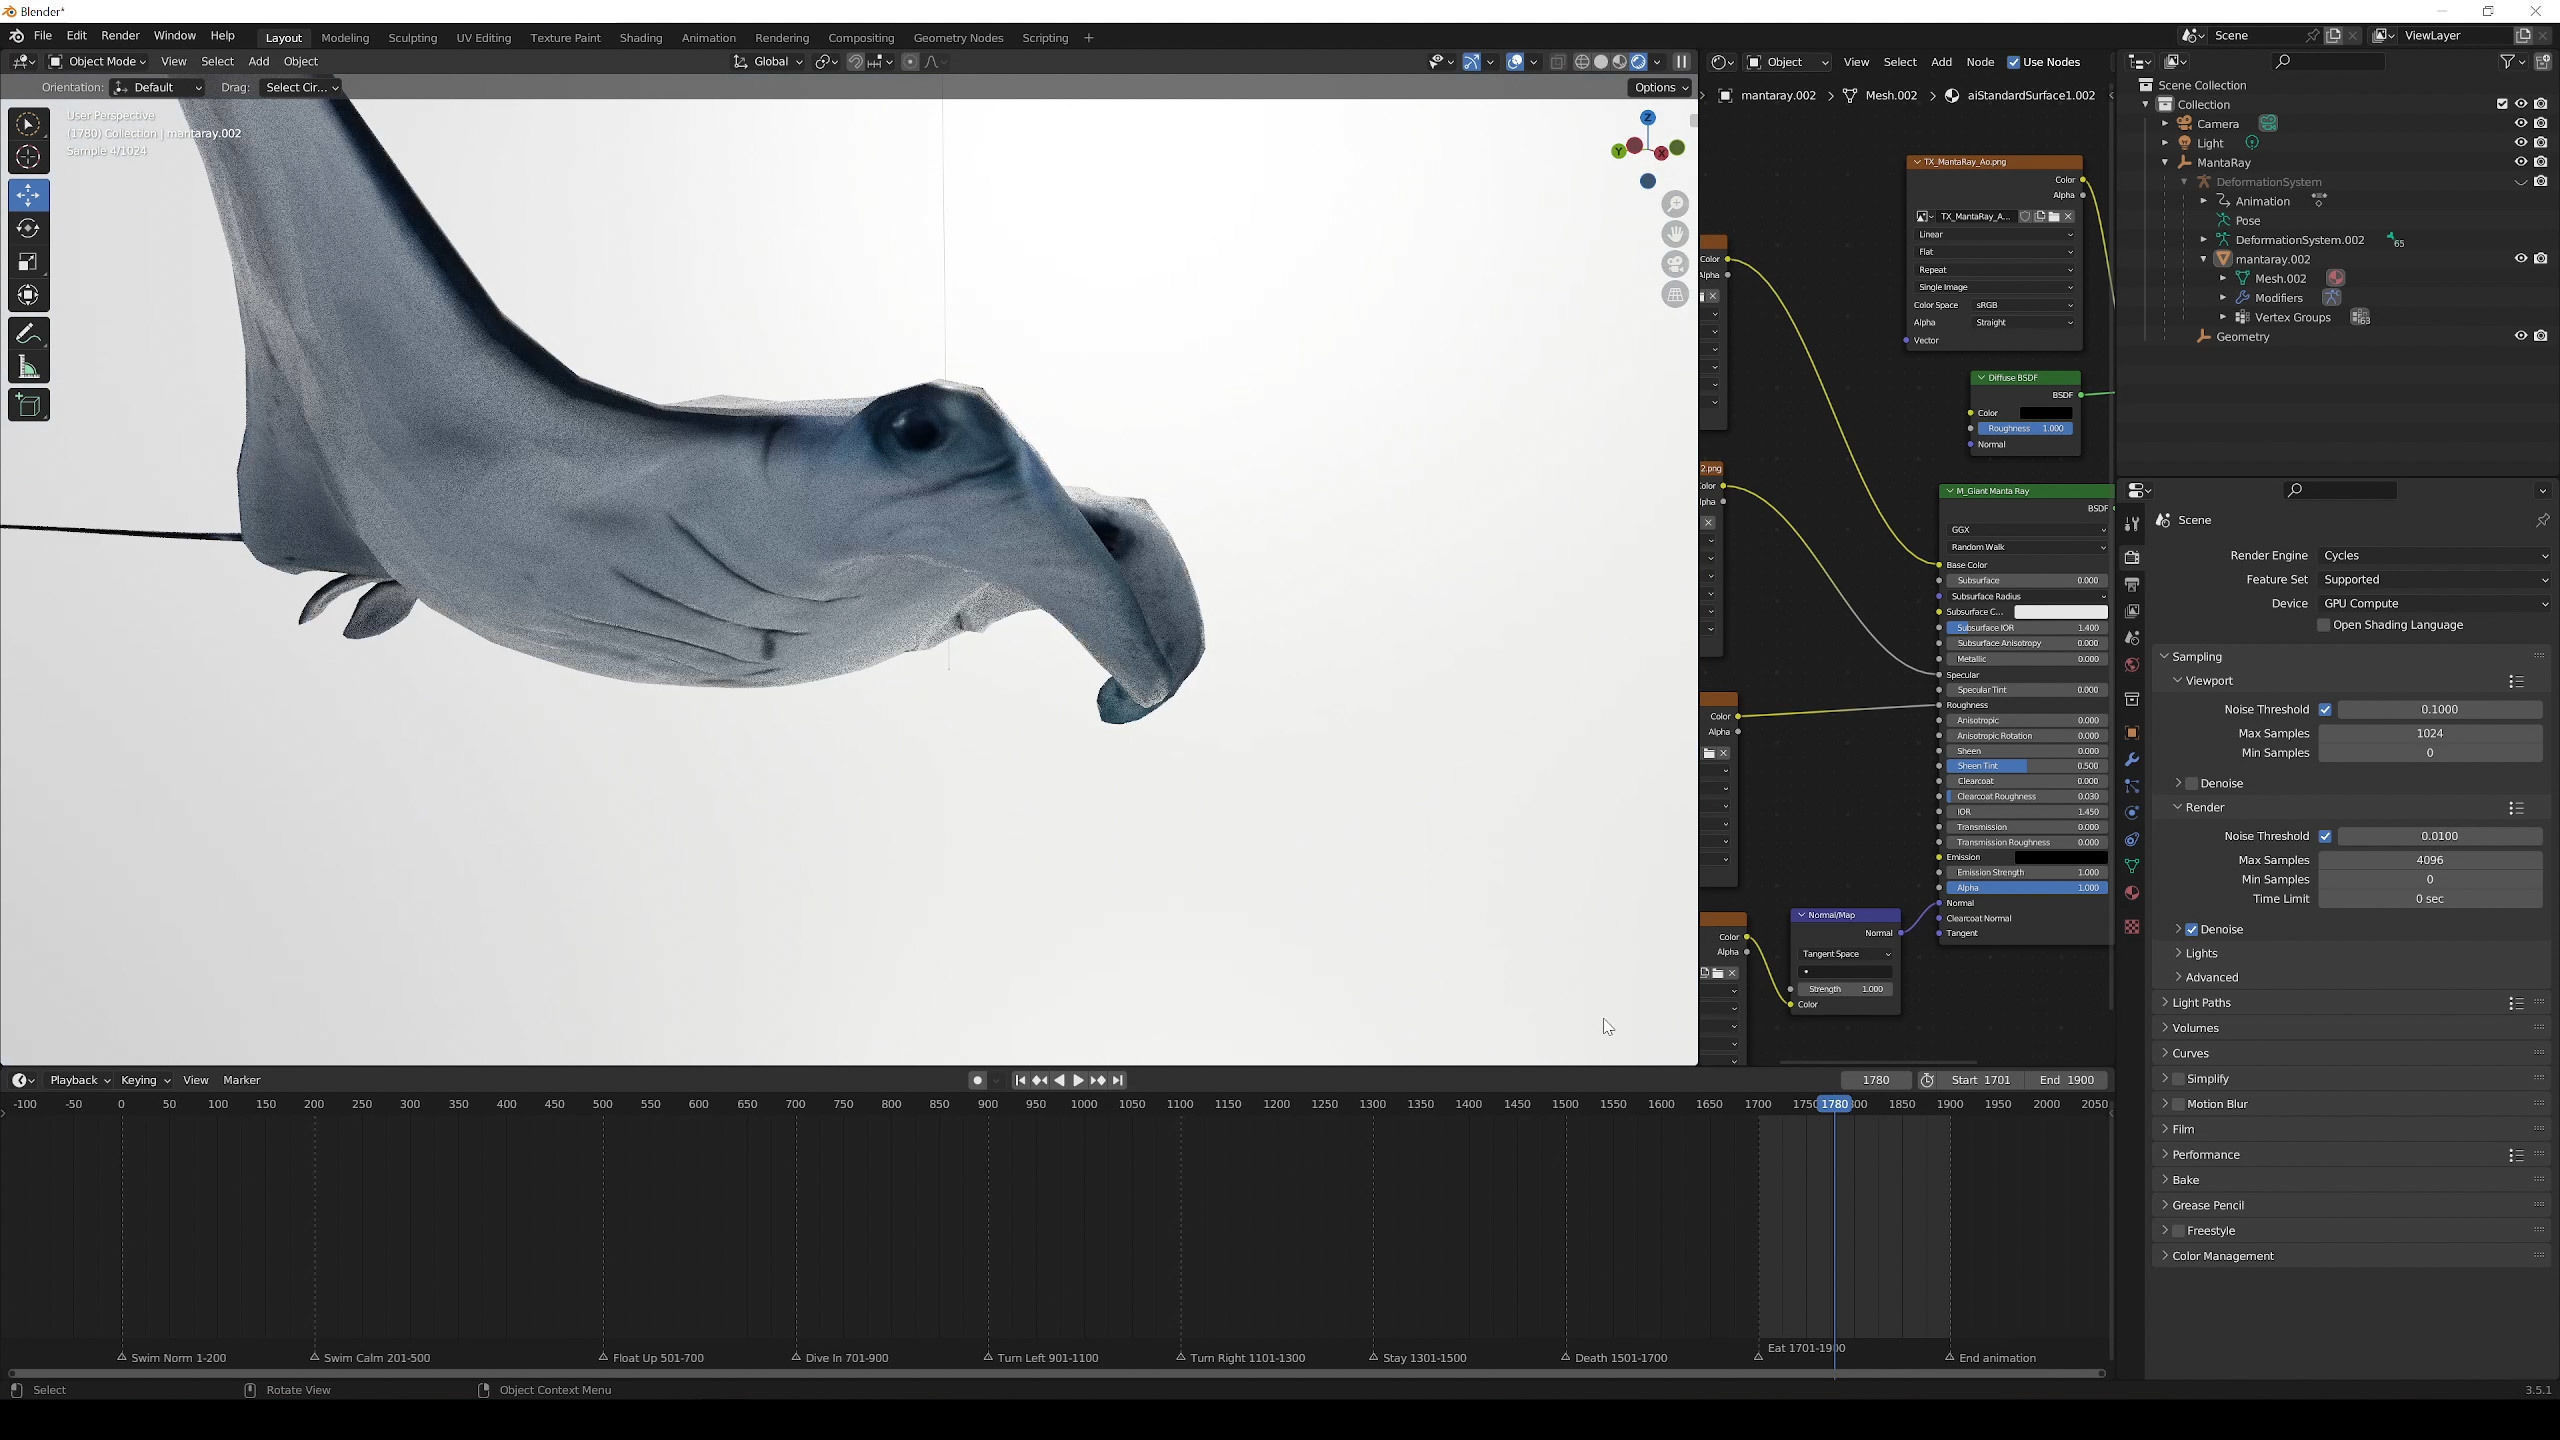This screenshot has width=2560, height=1440.
Task: Click the Diffuse BSDF color swatch
Action: (2045, 413)
